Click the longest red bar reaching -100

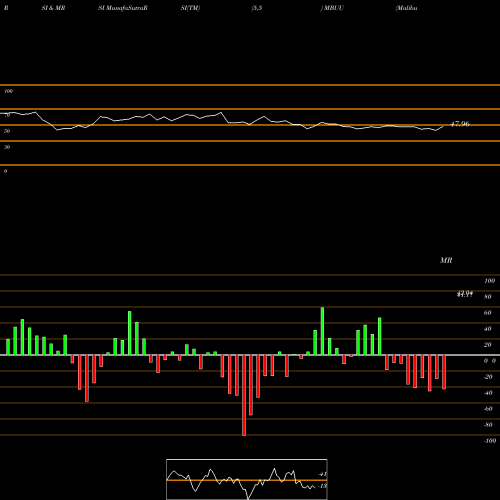pos(244,395)
